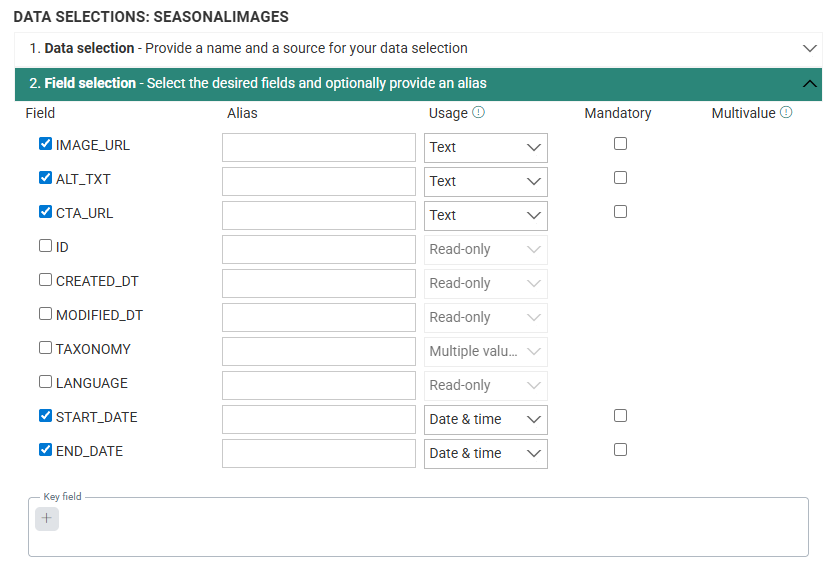Focus the Alias input for START_DATE

point(318,420)
